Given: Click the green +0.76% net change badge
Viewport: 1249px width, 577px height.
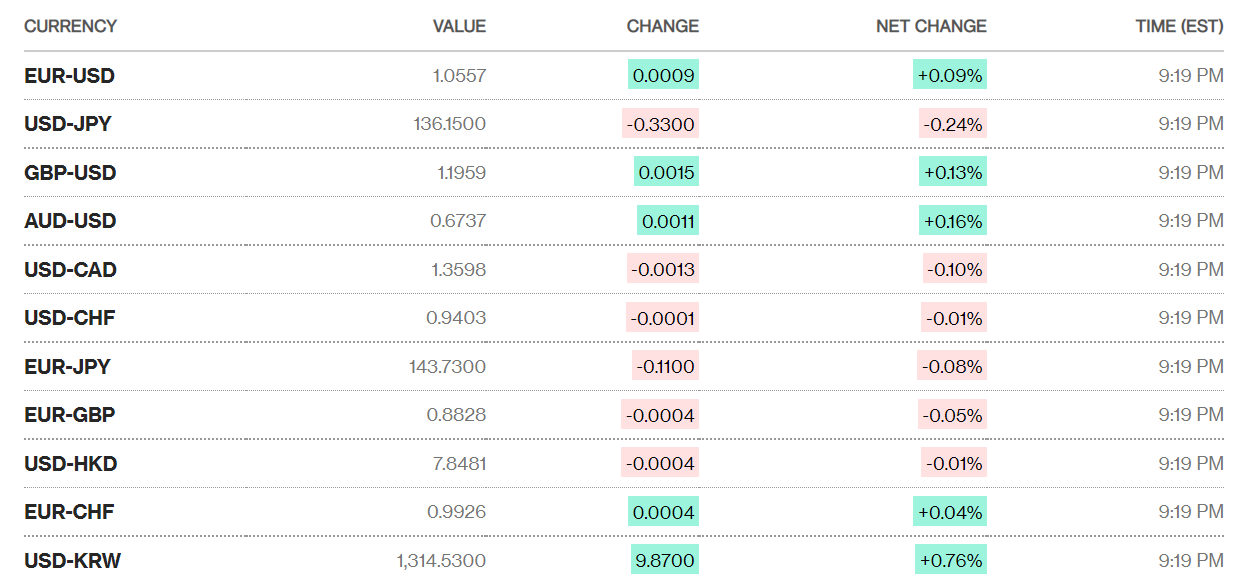Looking at the screenshot, I should (949, 561).
